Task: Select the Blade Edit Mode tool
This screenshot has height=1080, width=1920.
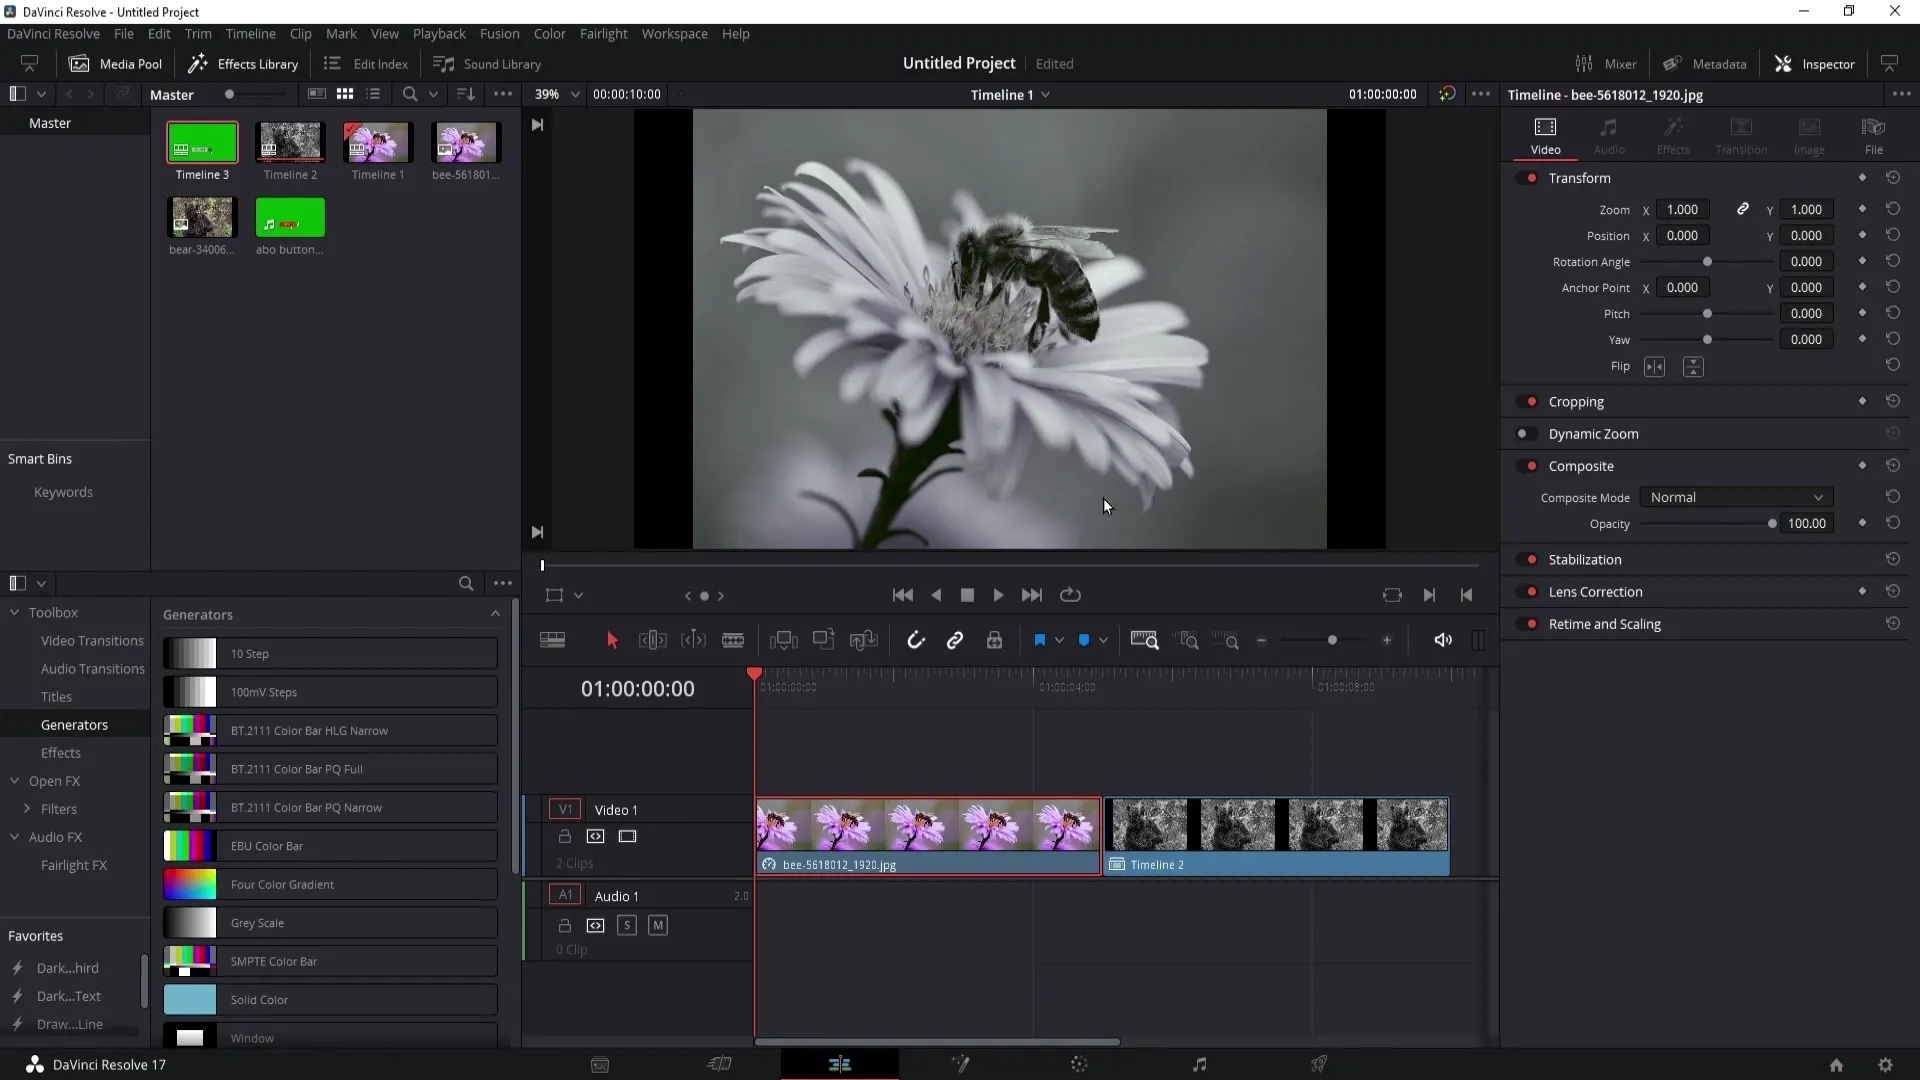Action: [733, 640]
